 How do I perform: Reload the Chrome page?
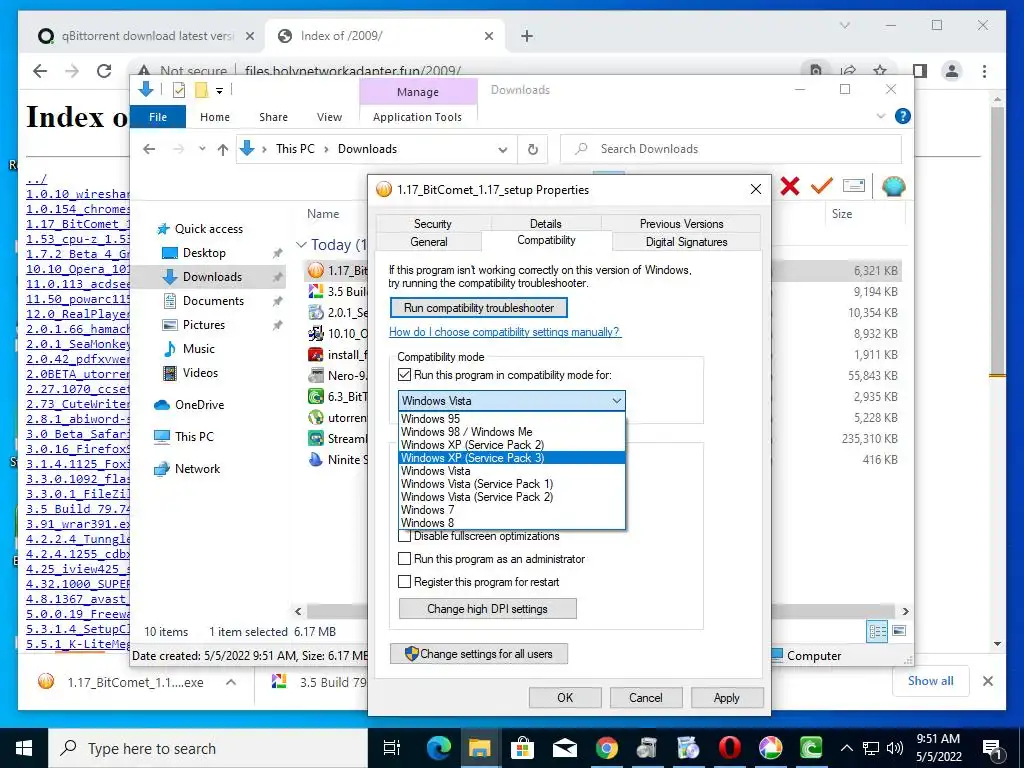tap(104, 71)
